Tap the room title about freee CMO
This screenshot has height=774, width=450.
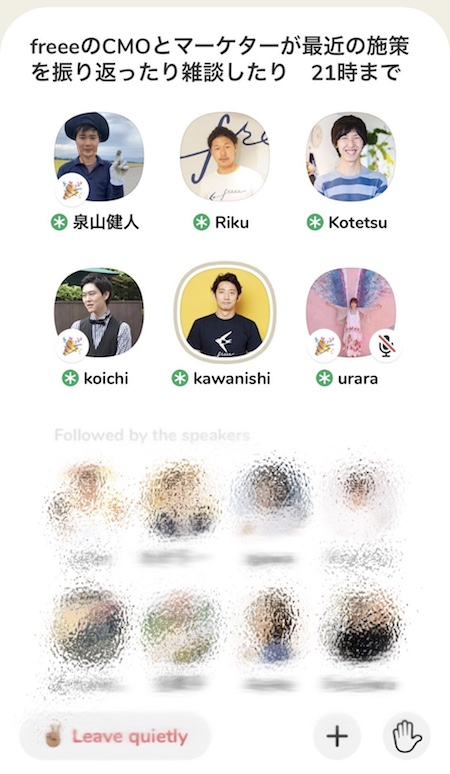[x=220, y=60]
